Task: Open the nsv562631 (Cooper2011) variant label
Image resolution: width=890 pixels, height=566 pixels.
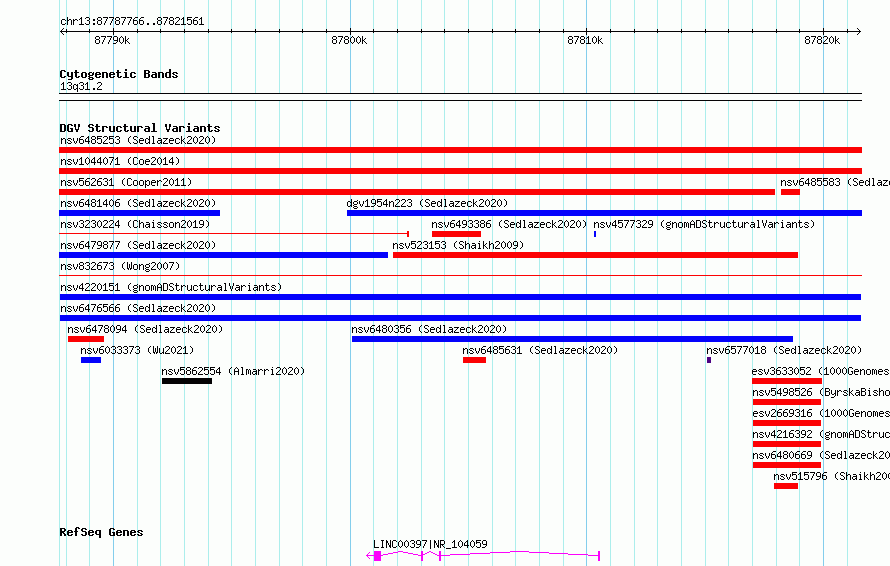Action: (126, 182)
